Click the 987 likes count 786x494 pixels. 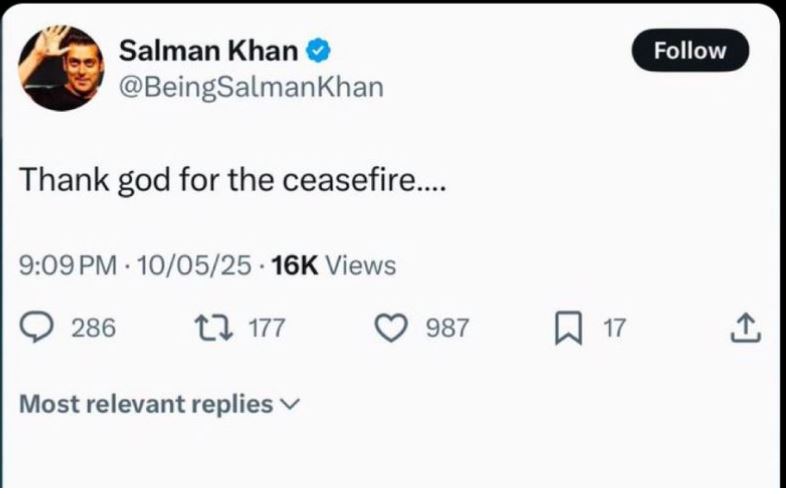click(x=447, y=328)
